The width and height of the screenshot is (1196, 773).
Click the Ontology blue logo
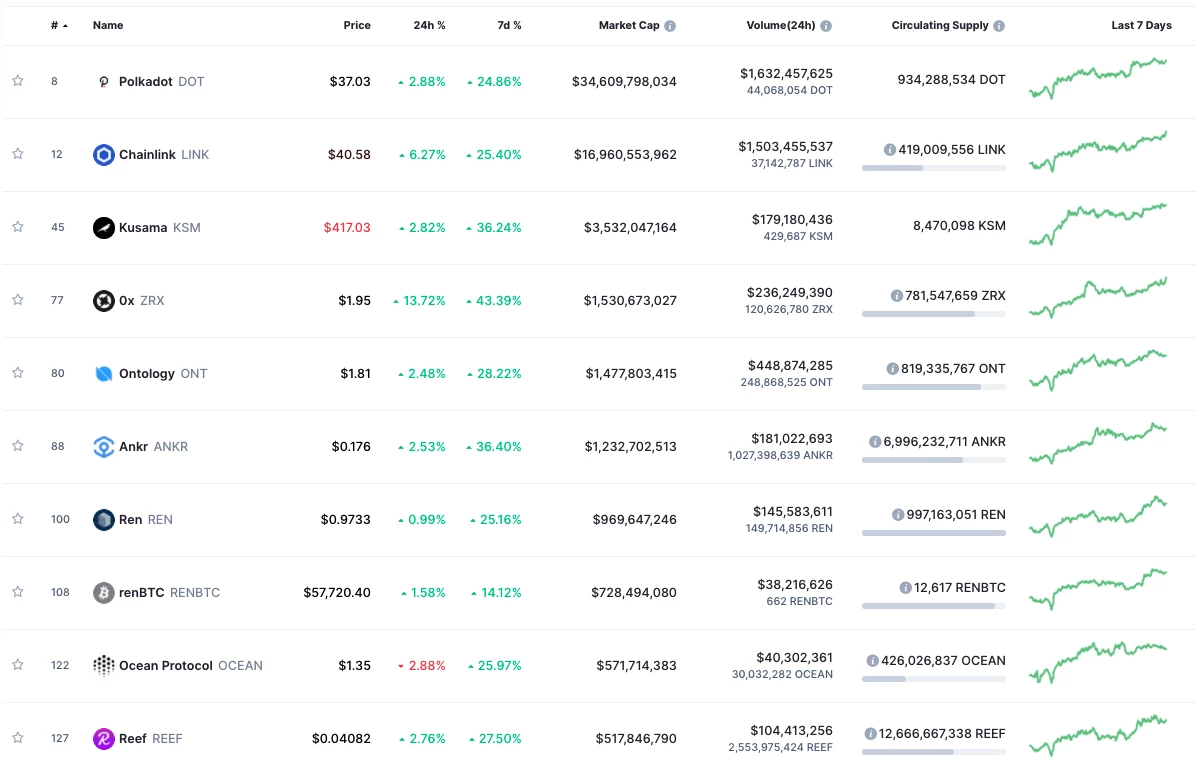click(x=104, y=374)
